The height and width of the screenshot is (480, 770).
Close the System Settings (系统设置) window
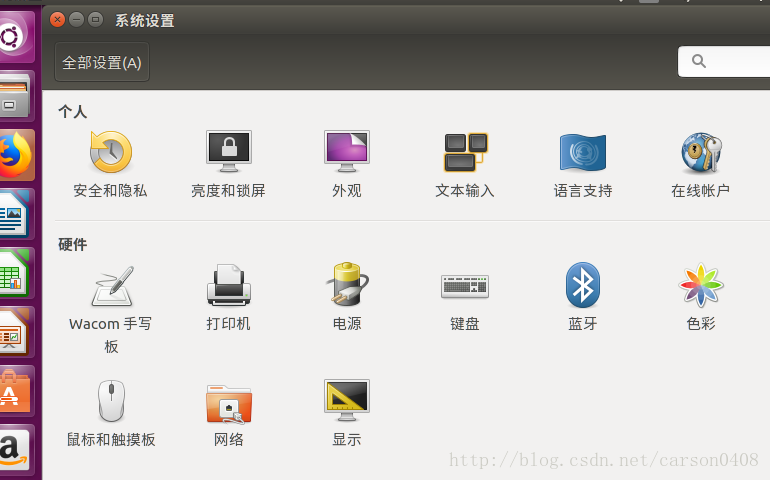pyautogui.click(x=57, y=20)
